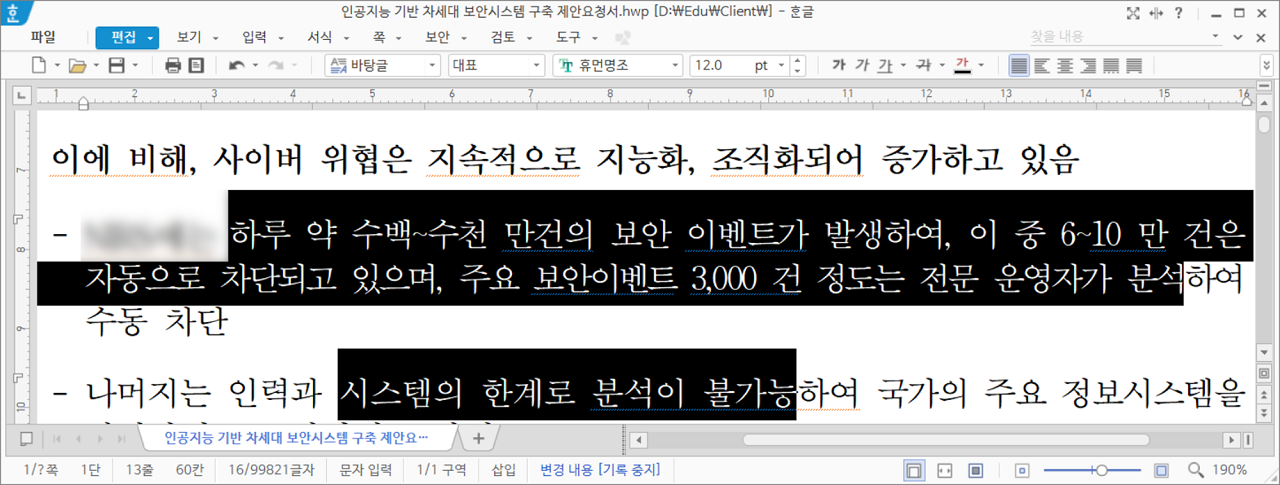Open the 보기 menu
1280x485 pixels.
tap(189, 38)
